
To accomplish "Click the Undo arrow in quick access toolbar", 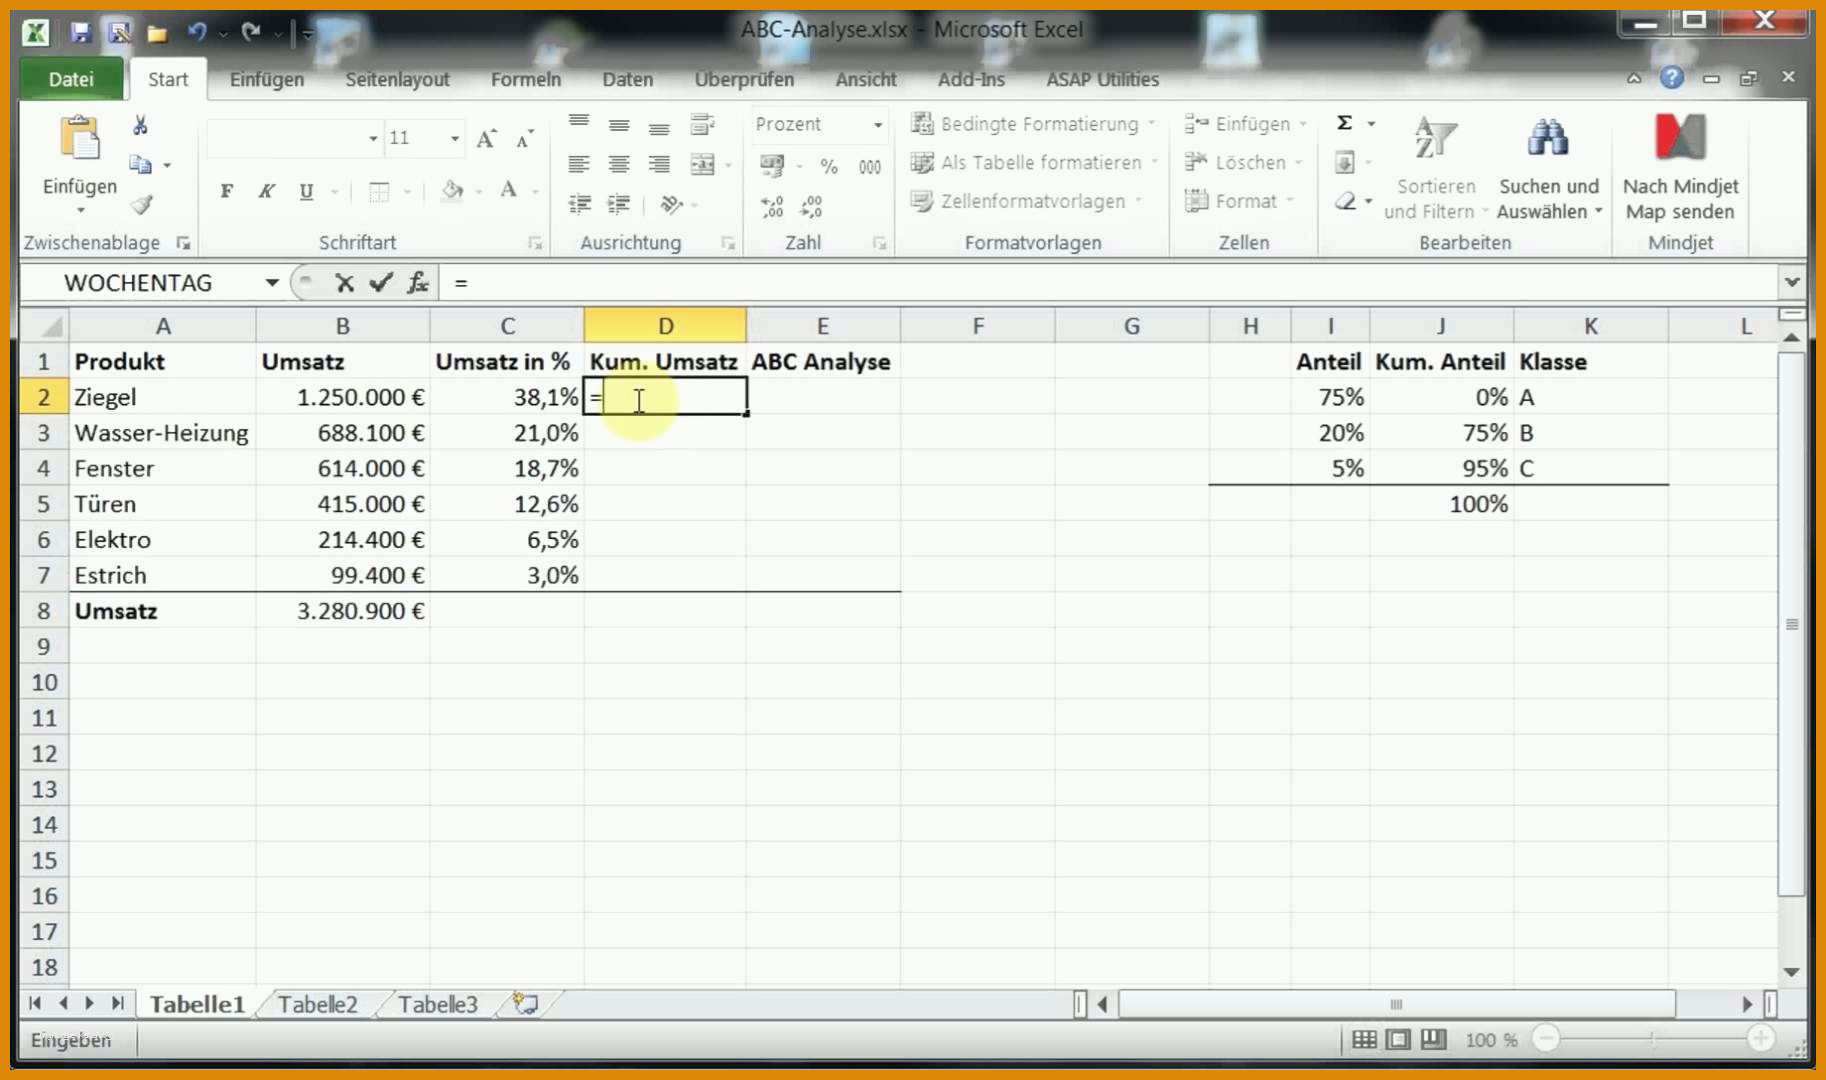I will [197, 32].
